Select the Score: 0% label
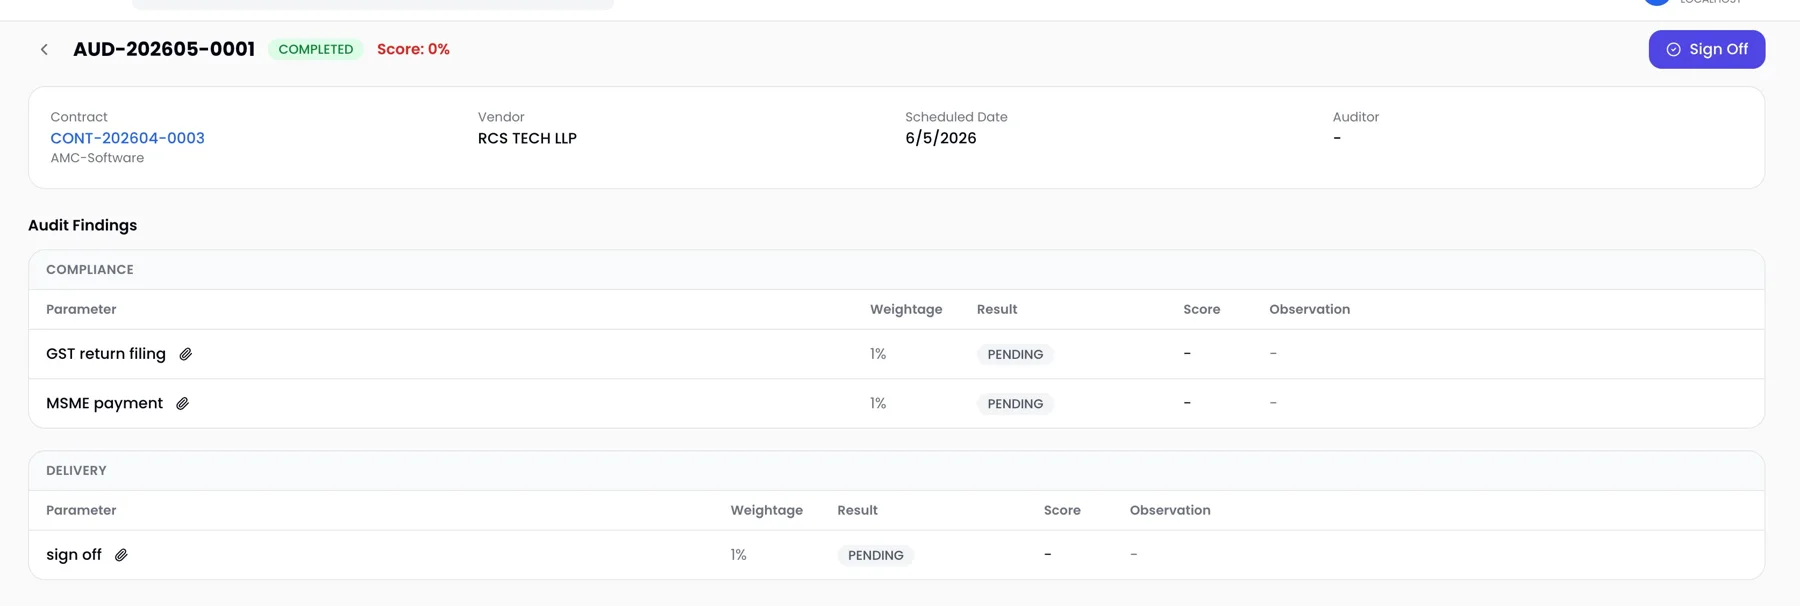This screenshot has width=1800, height=606. [x=413, y=49]
